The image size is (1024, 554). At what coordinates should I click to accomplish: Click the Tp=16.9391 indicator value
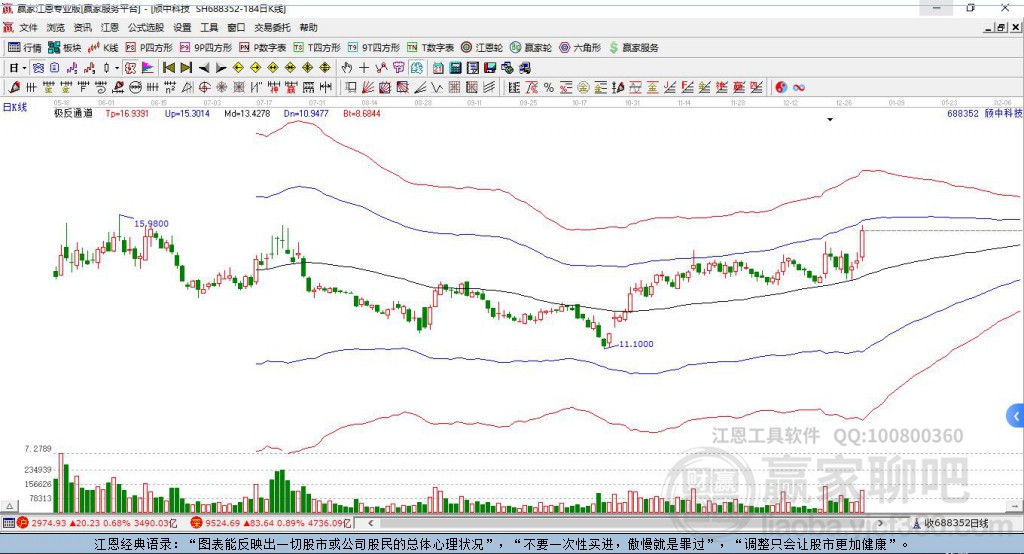coord(127,113)
